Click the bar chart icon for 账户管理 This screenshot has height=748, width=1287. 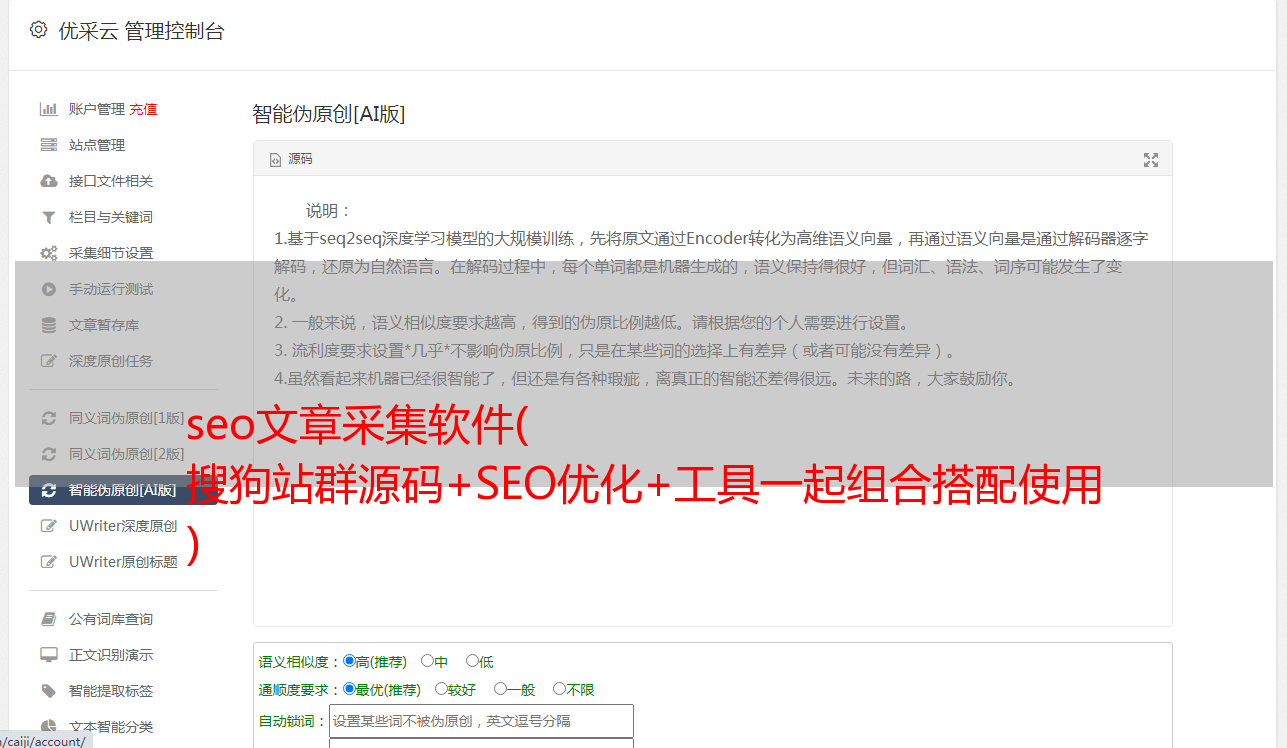tap(48, 109)
